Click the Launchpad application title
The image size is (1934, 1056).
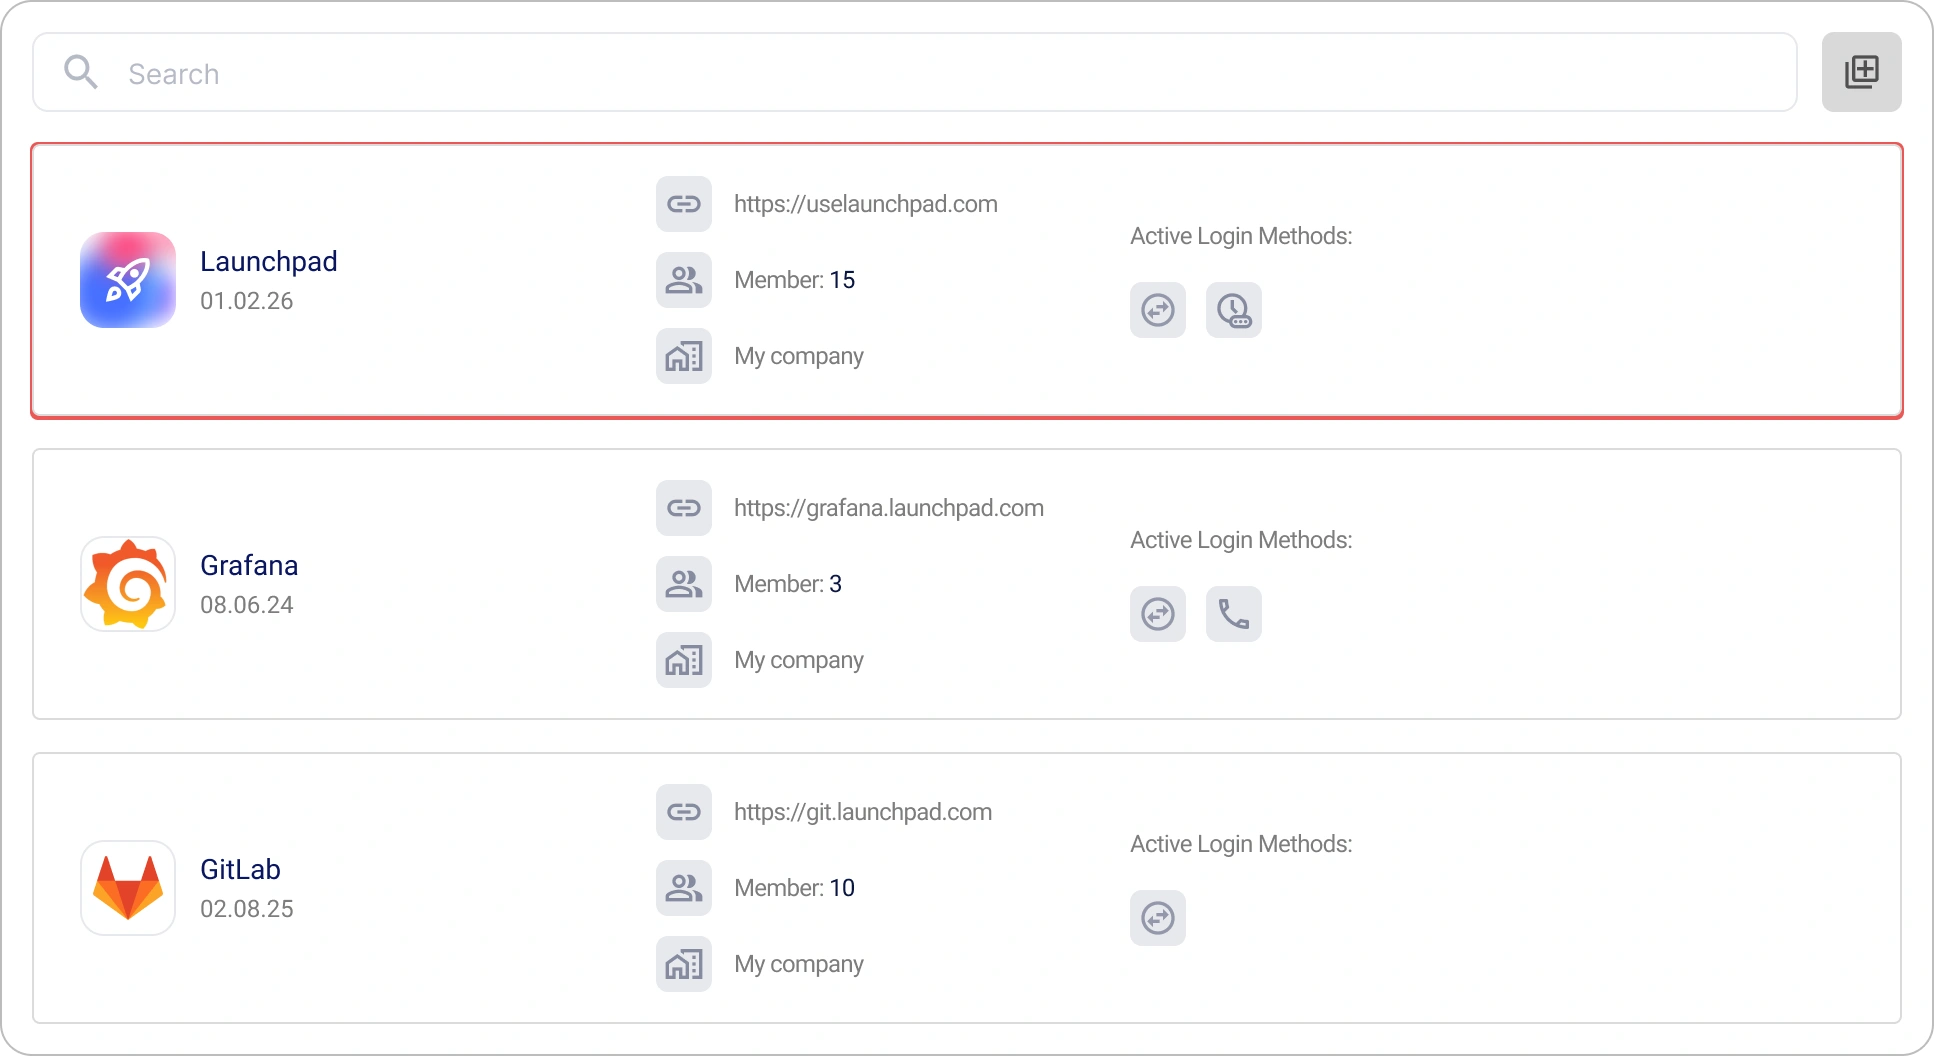coord(268,261)
